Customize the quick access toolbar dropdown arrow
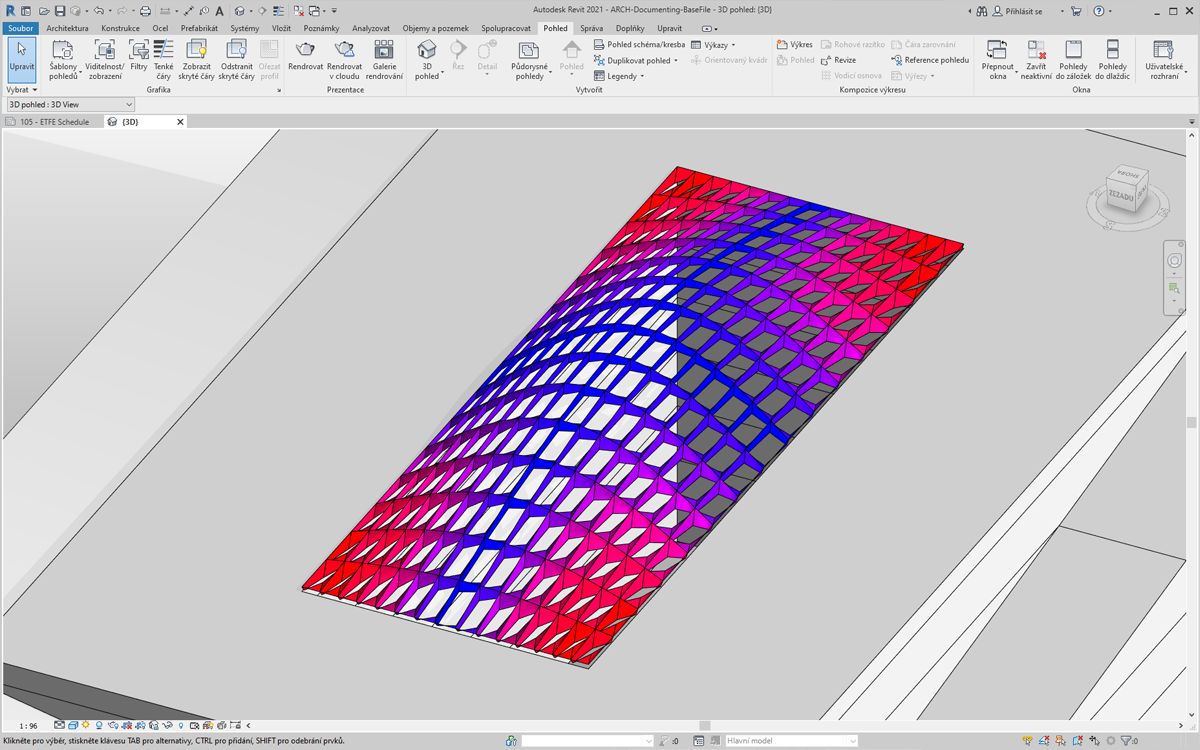 (x=334, y=11)
